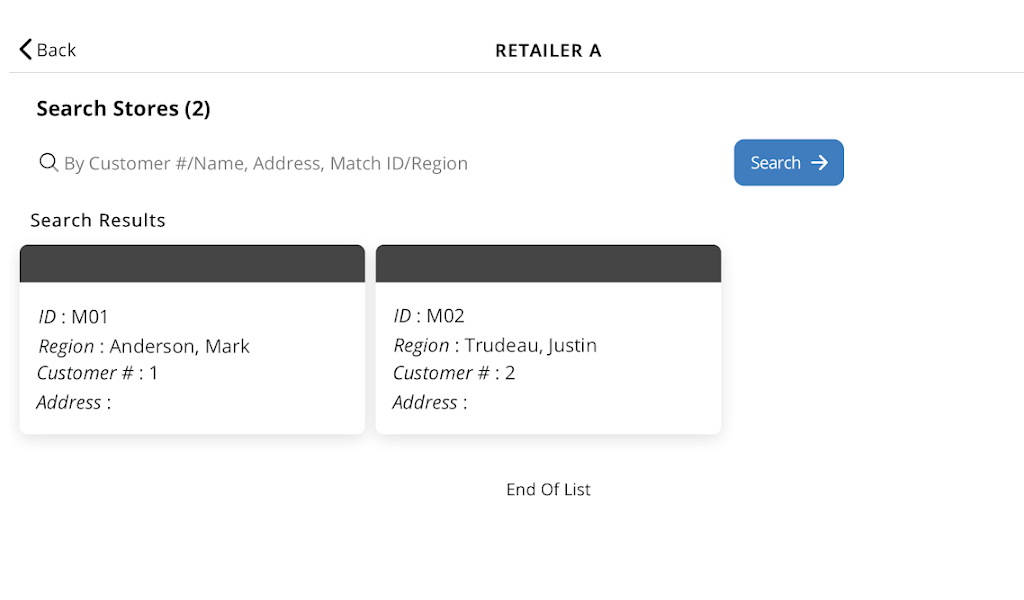Viewport: 1024px width, 600px height.
Task: Click the Search Results label
Action: (x=98, y=220)
